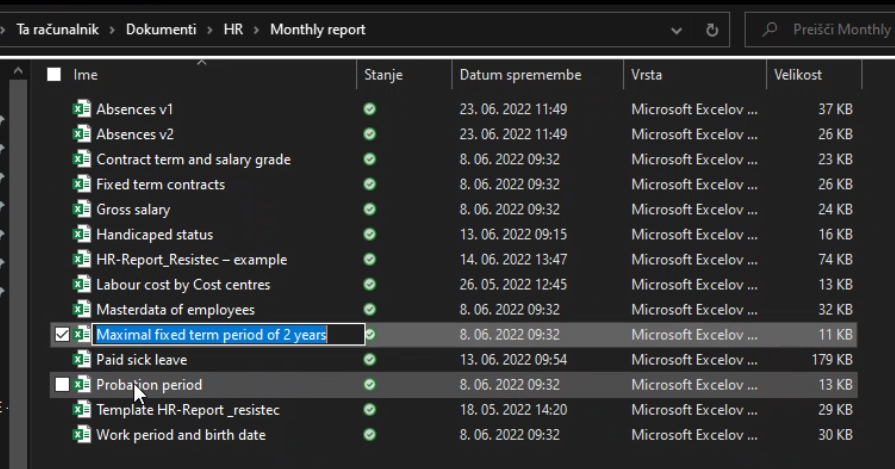This screenshot has width=895, height=469.
Task: Select file Masterdata of employees
Action: (x=175, y=310)
